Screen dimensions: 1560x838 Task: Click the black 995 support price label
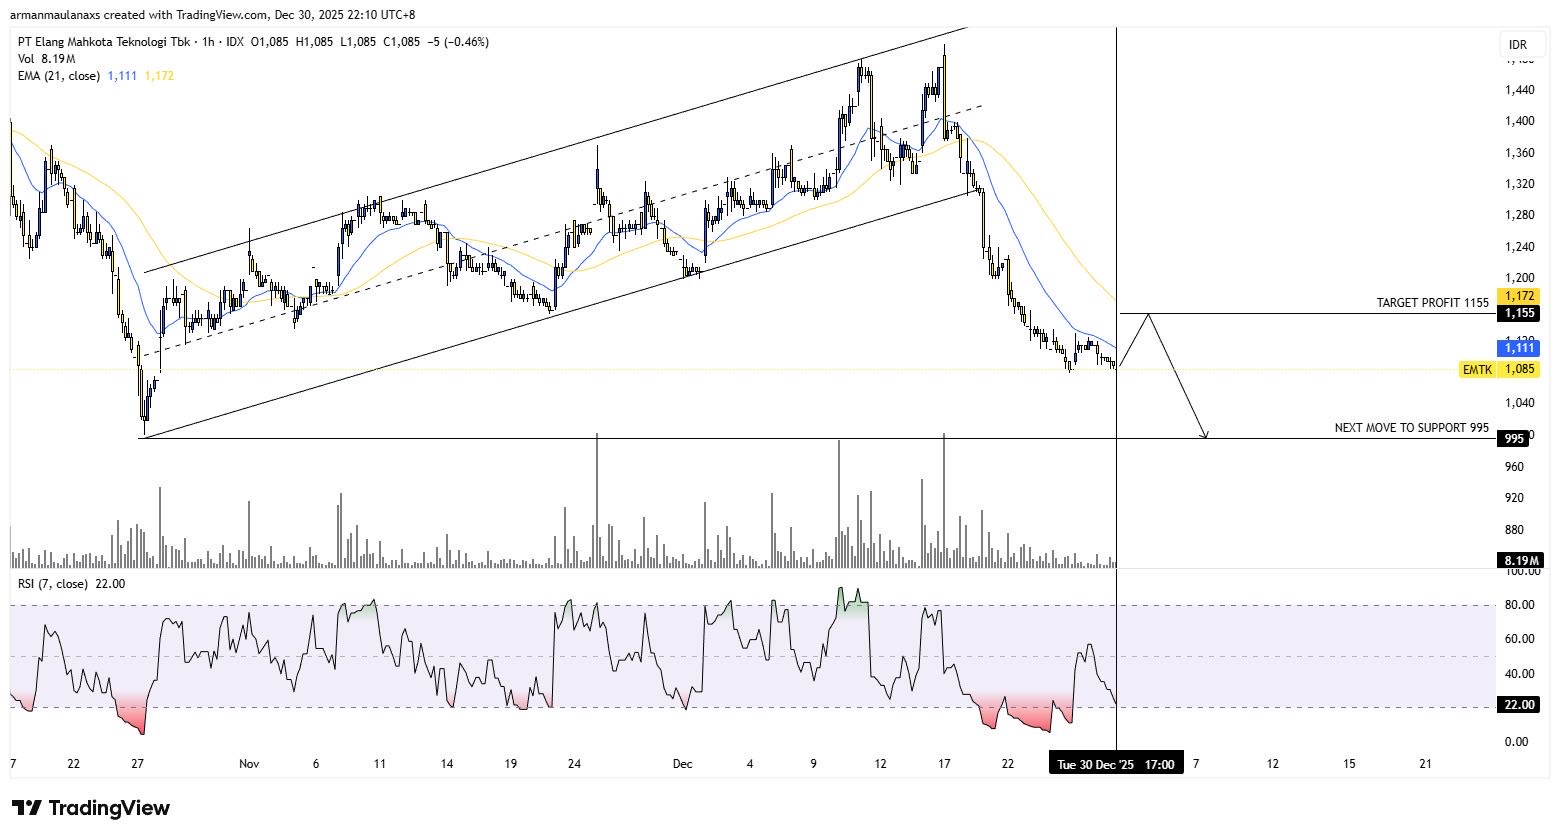(1513, 438)
